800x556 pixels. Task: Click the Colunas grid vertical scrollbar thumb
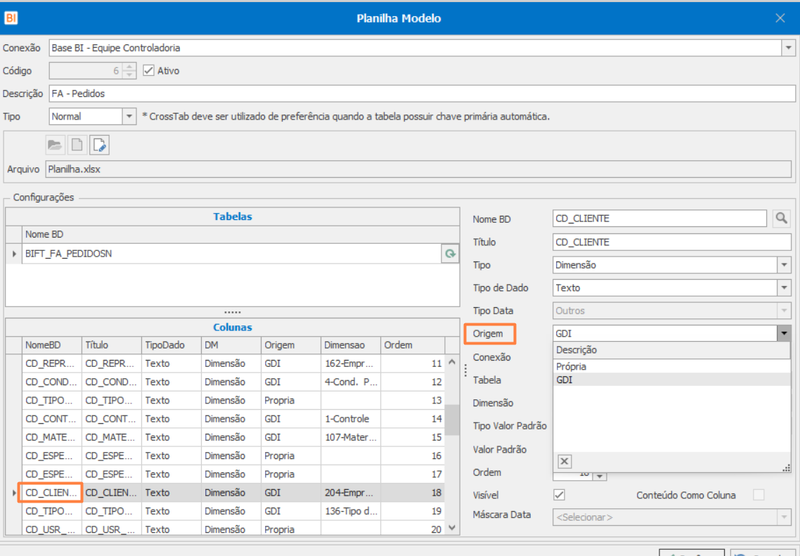(x=452, y=419)
